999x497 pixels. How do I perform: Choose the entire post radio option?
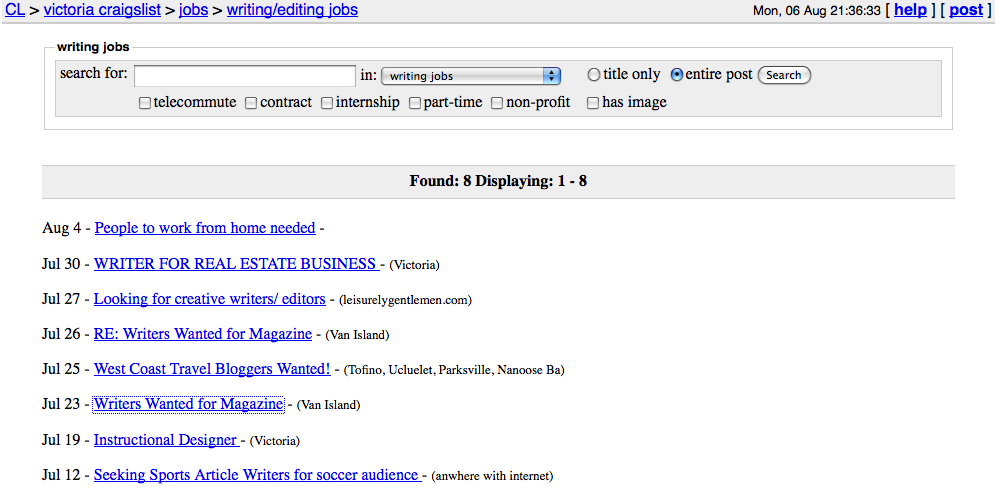(677, 75)
